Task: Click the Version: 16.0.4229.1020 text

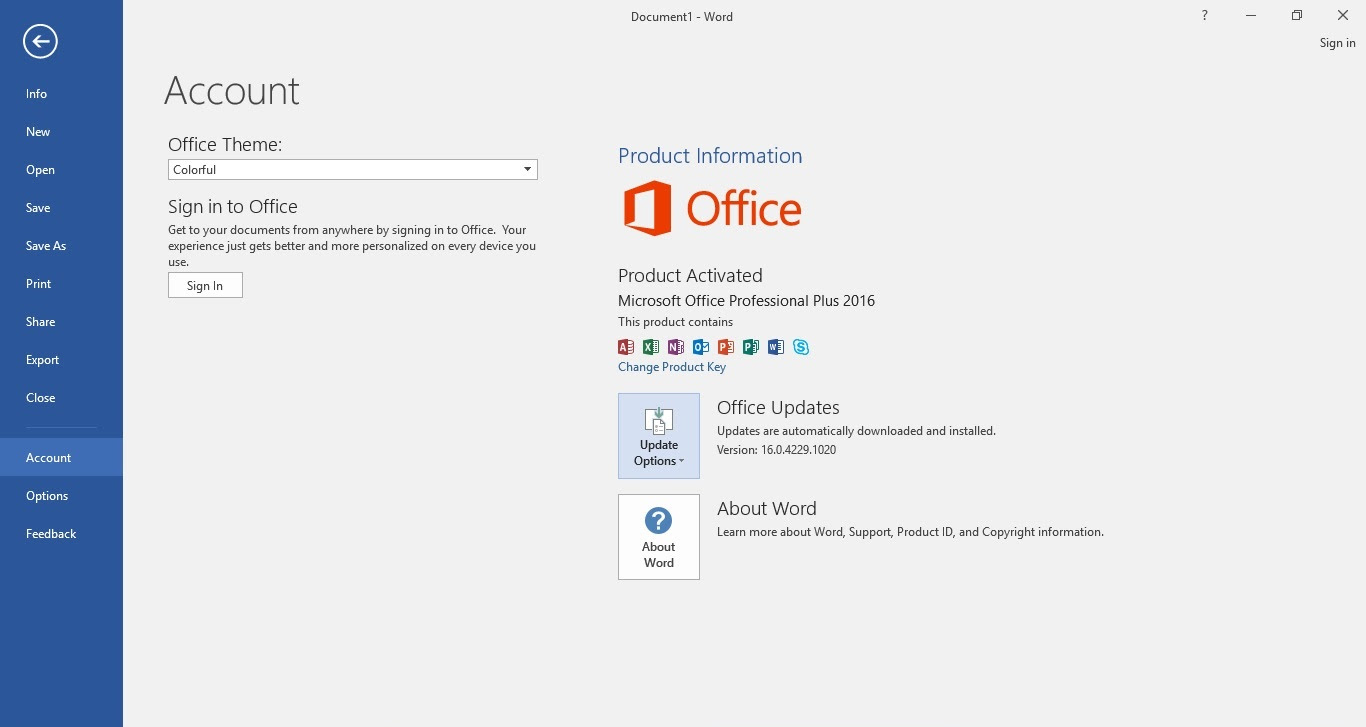Action: point(776,450)
